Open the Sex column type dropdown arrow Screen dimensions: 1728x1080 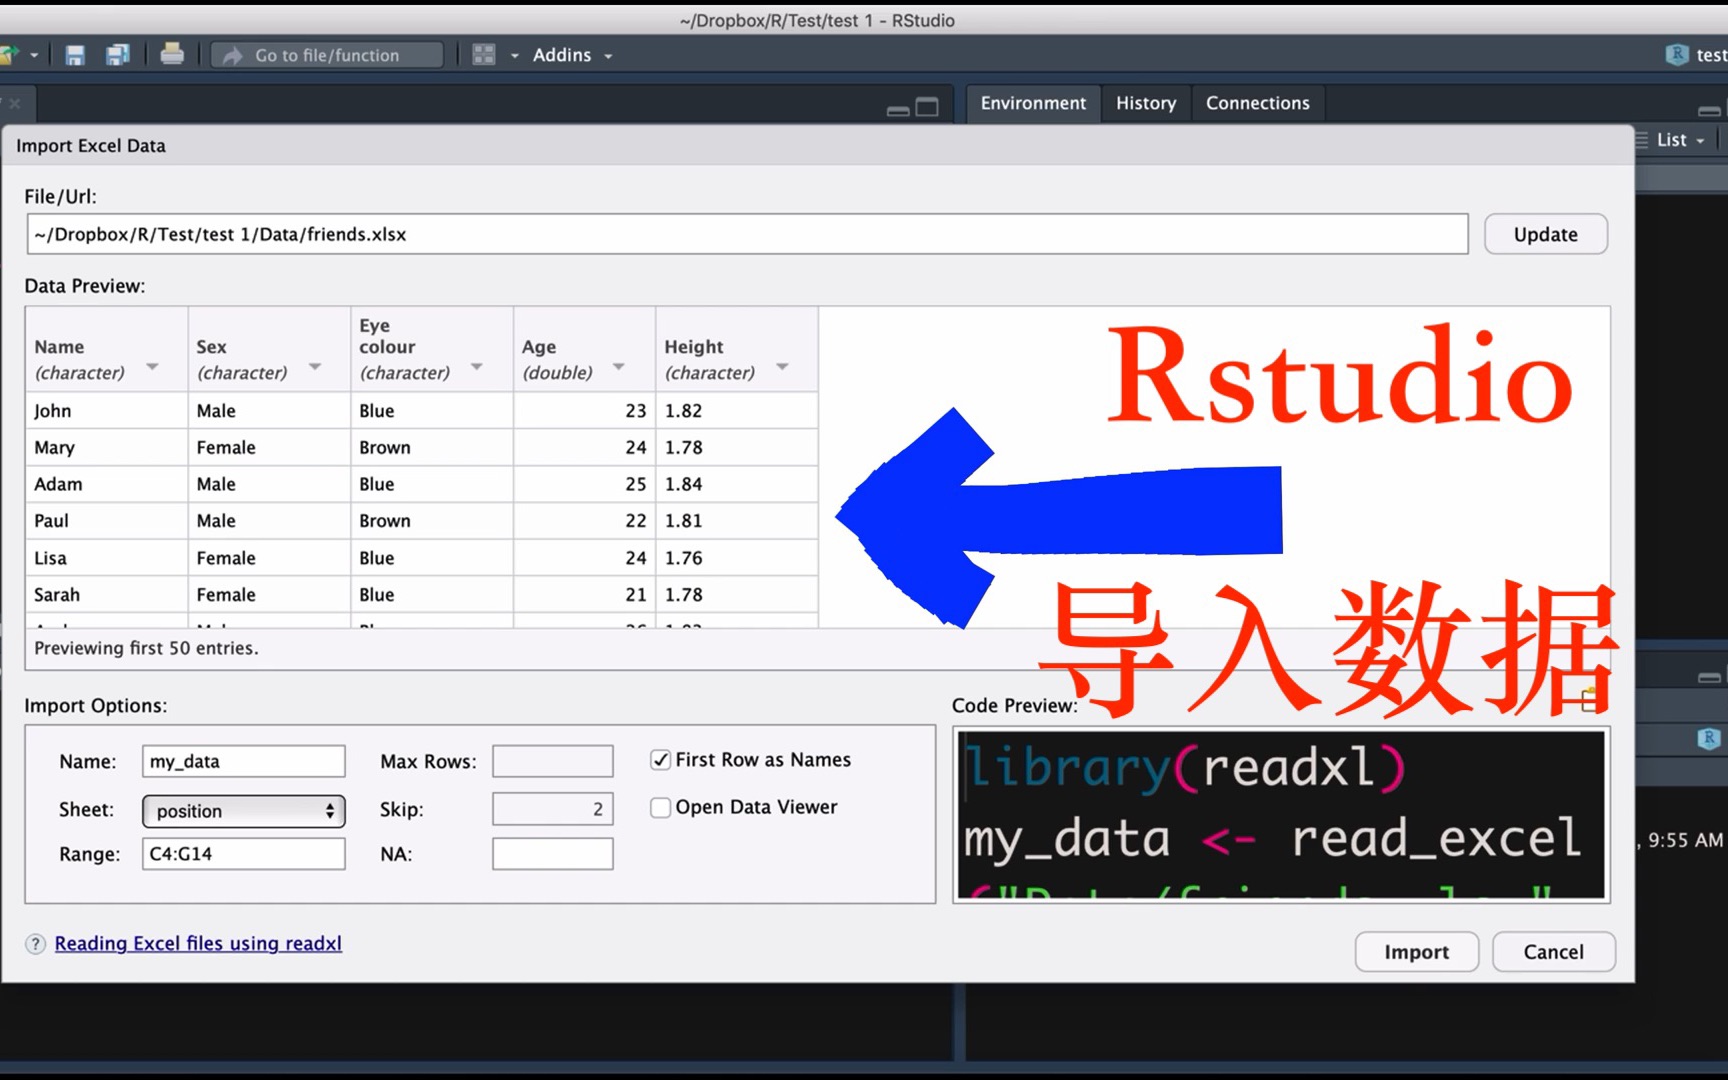tap(315, 368)
